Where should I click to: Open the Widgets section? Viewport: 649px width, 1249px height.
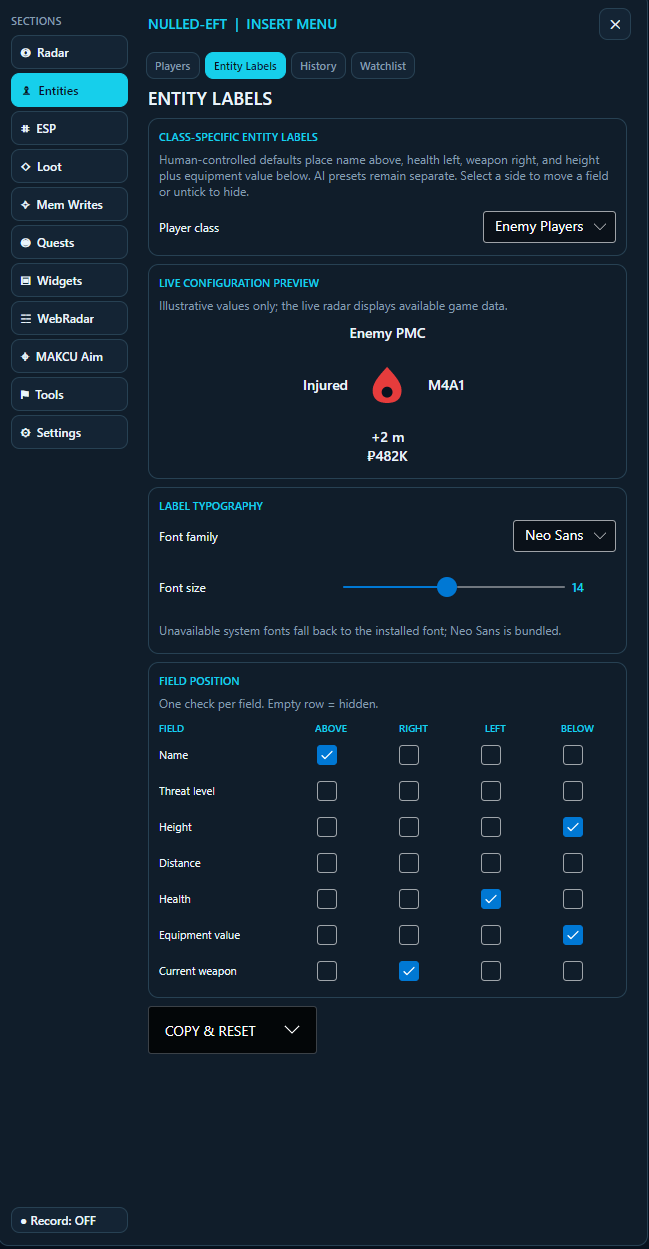(x=69, y=280)
